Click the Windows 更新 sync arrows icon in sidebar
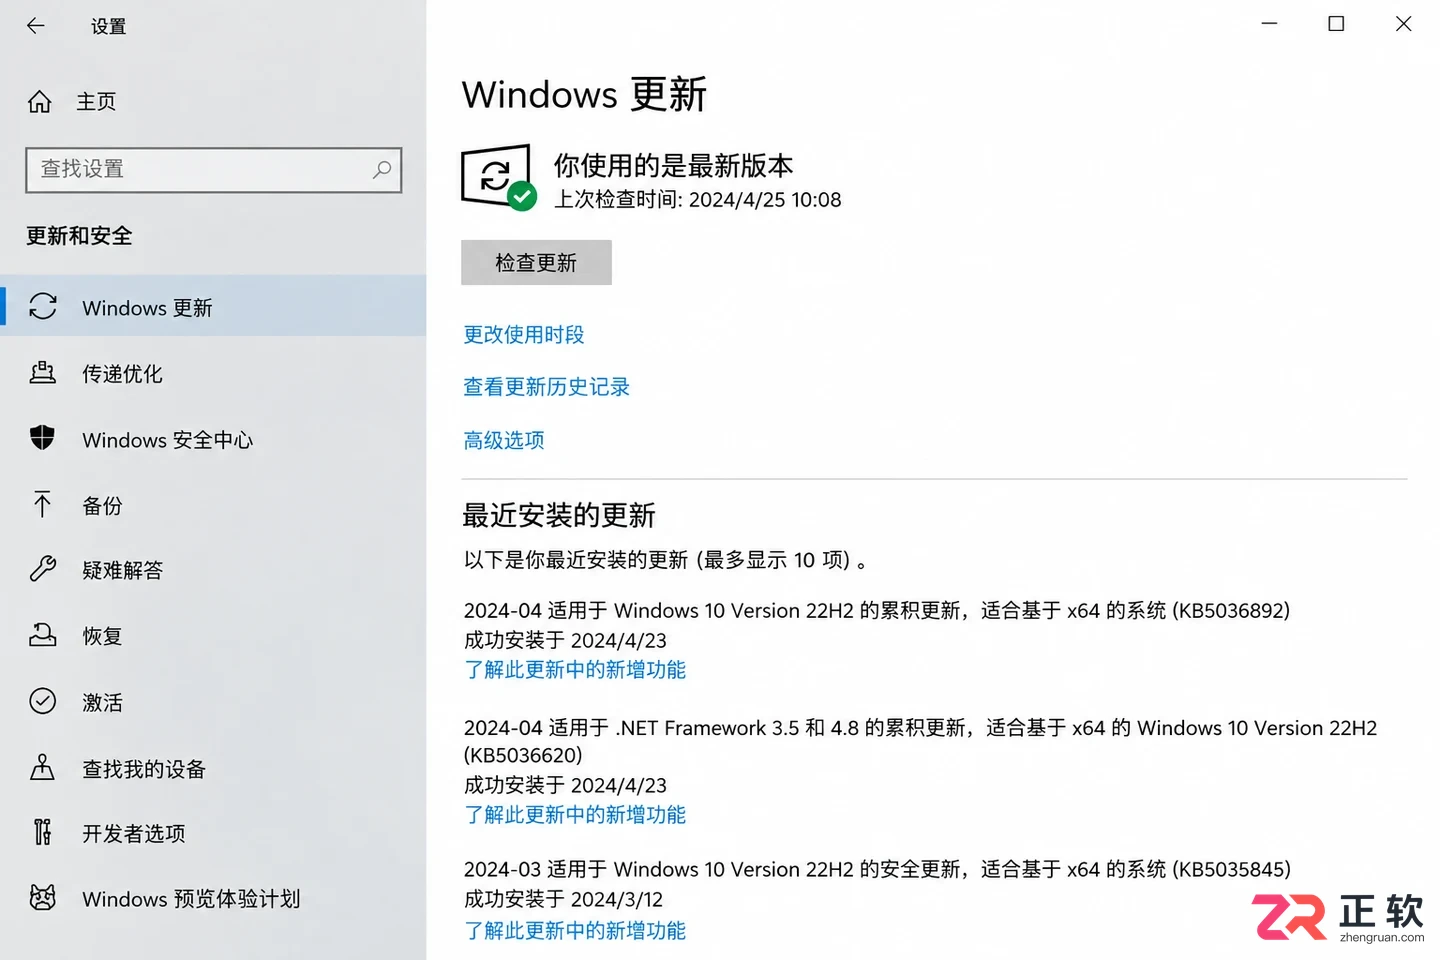1440x960 pixels. point(43,307)
